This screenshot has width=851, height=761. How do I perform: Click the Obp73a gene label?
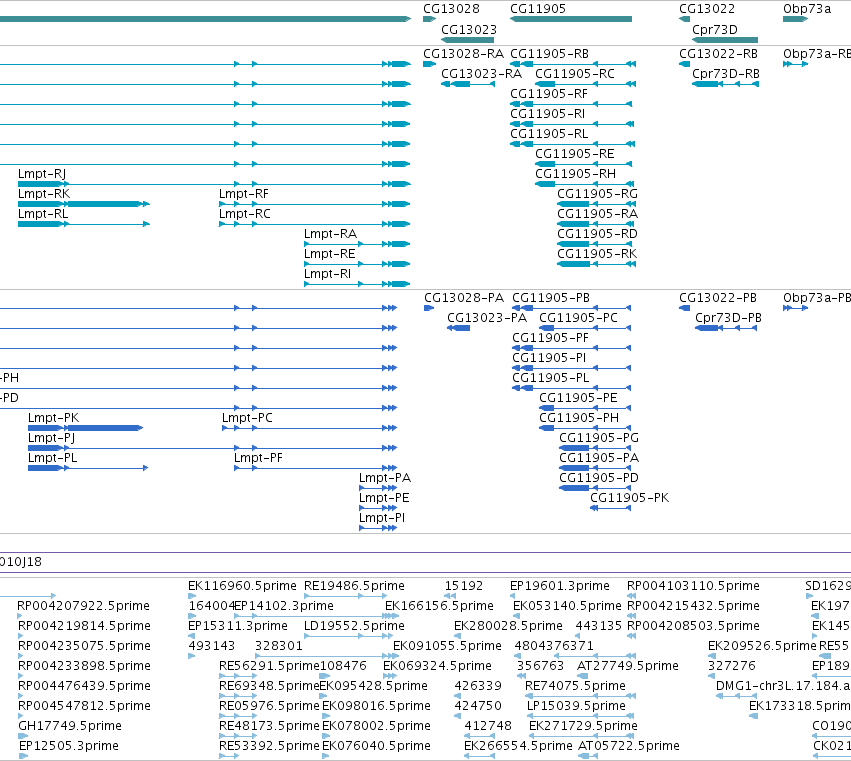point(806,9)
